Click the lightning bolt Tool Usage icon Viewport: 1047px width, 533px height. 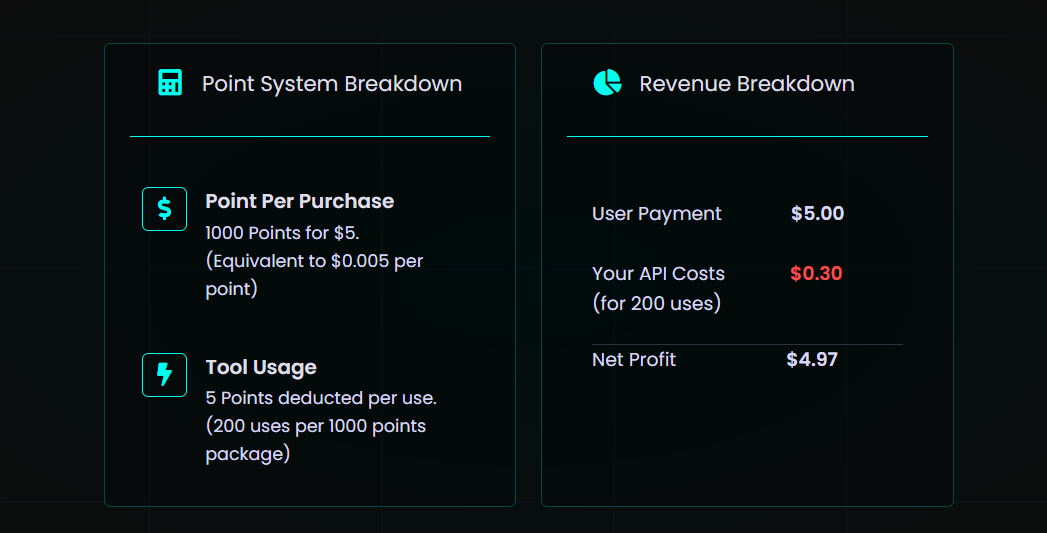pyautogui.click(x=165, y=375)
